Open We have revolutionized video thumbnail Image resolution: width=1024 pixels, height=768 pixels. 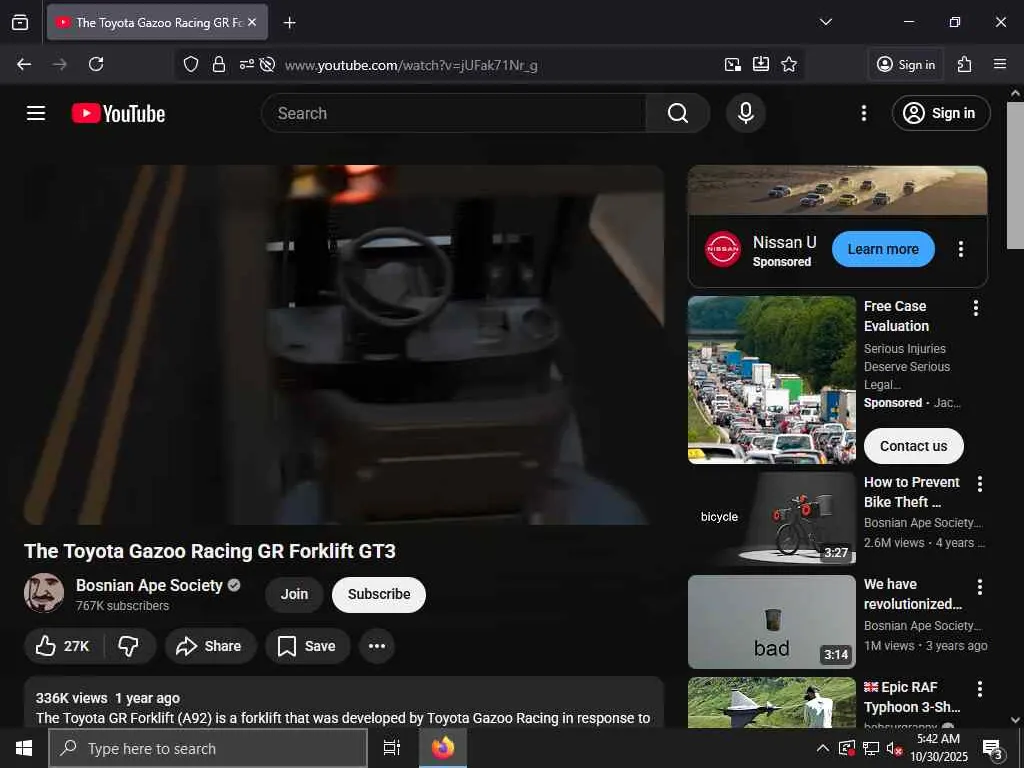pyautogui.click(x=771, y=622)
